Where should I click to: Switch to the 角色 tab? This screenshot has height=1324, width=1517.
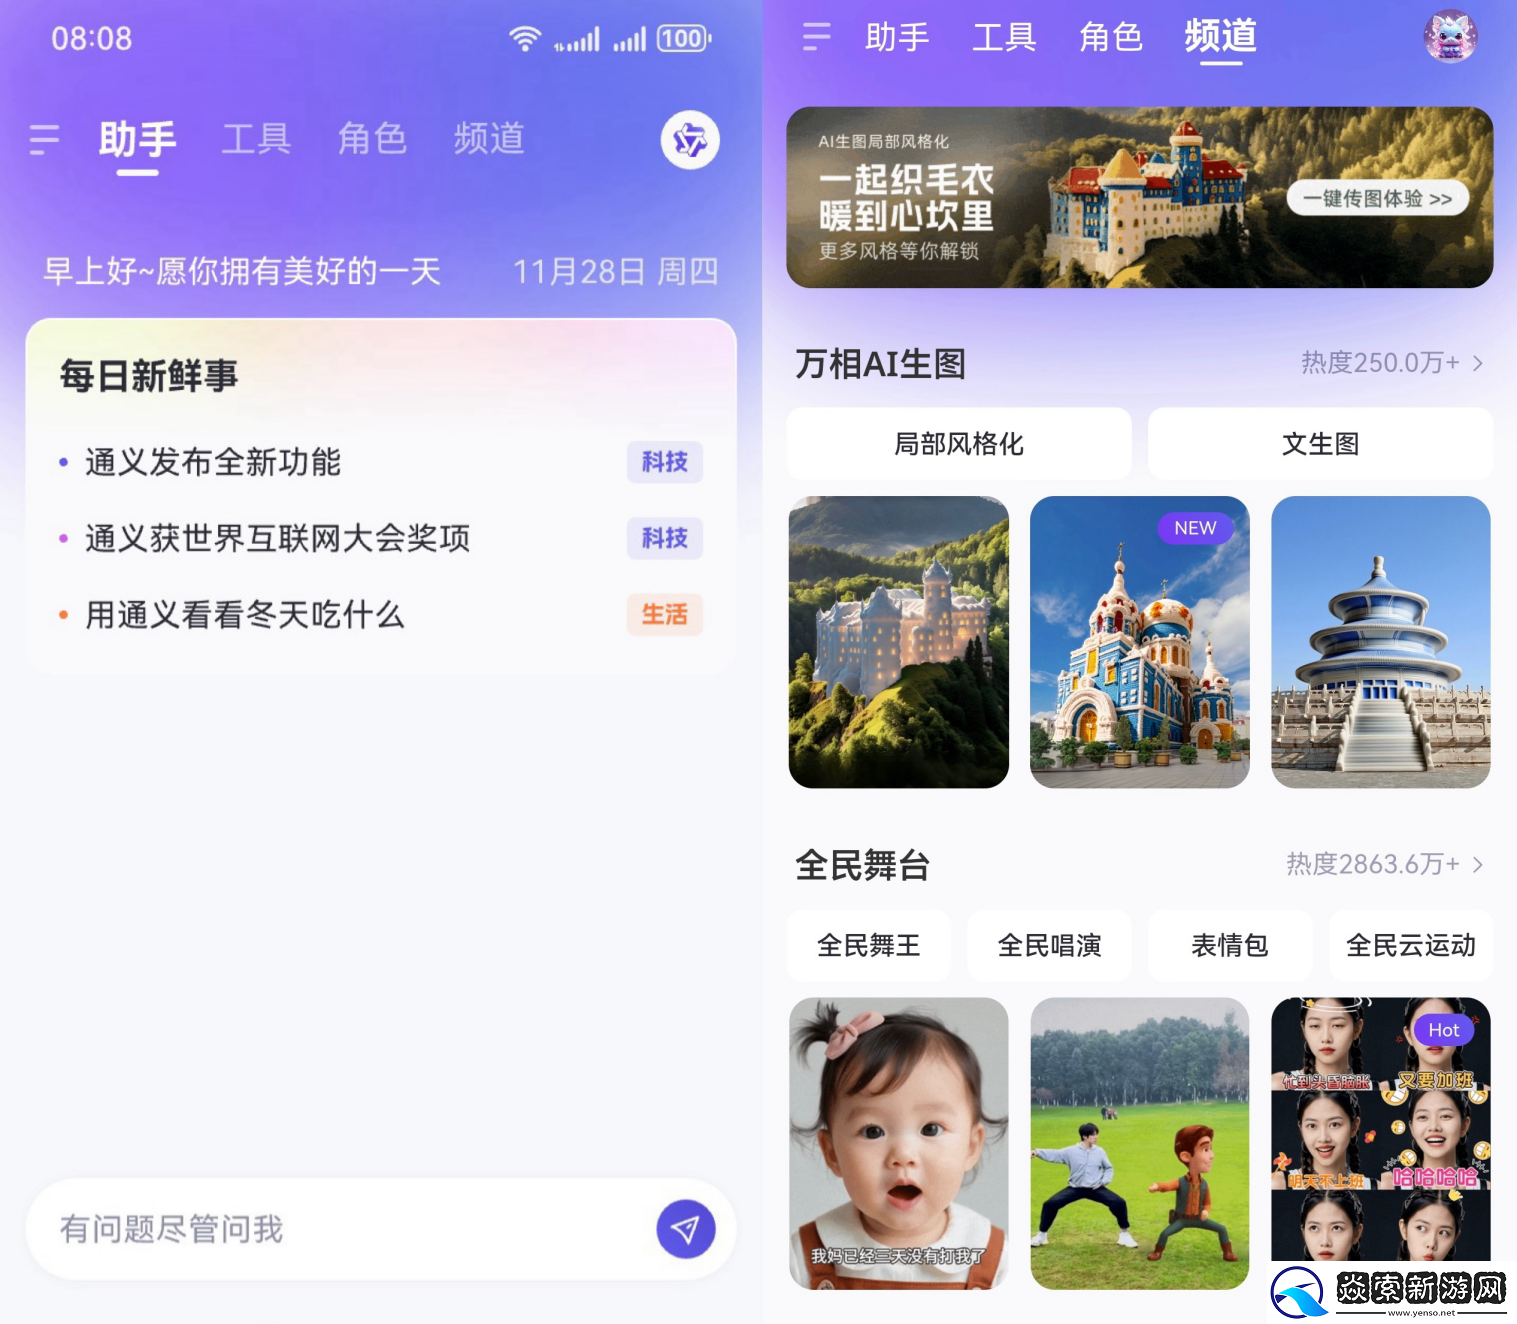[x=372, y=140]
